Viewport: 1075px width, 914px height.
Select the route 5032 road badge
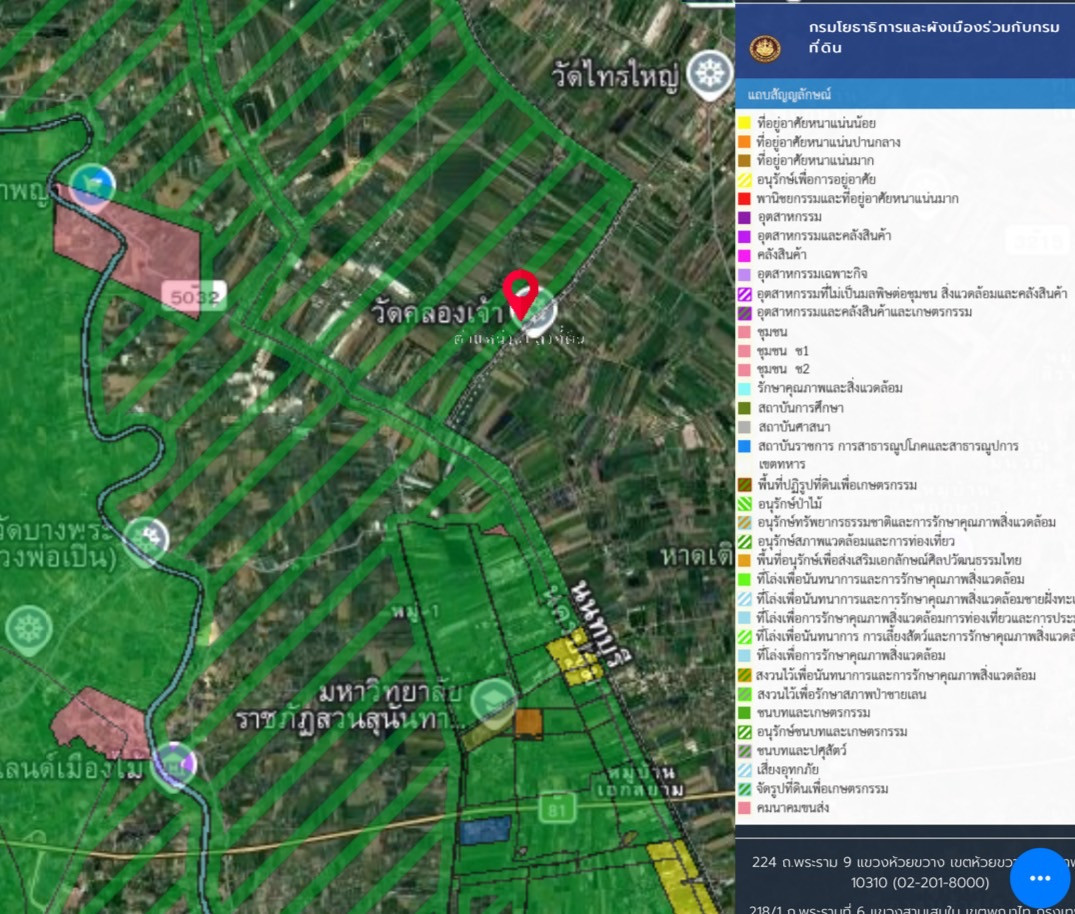(195, 297)
